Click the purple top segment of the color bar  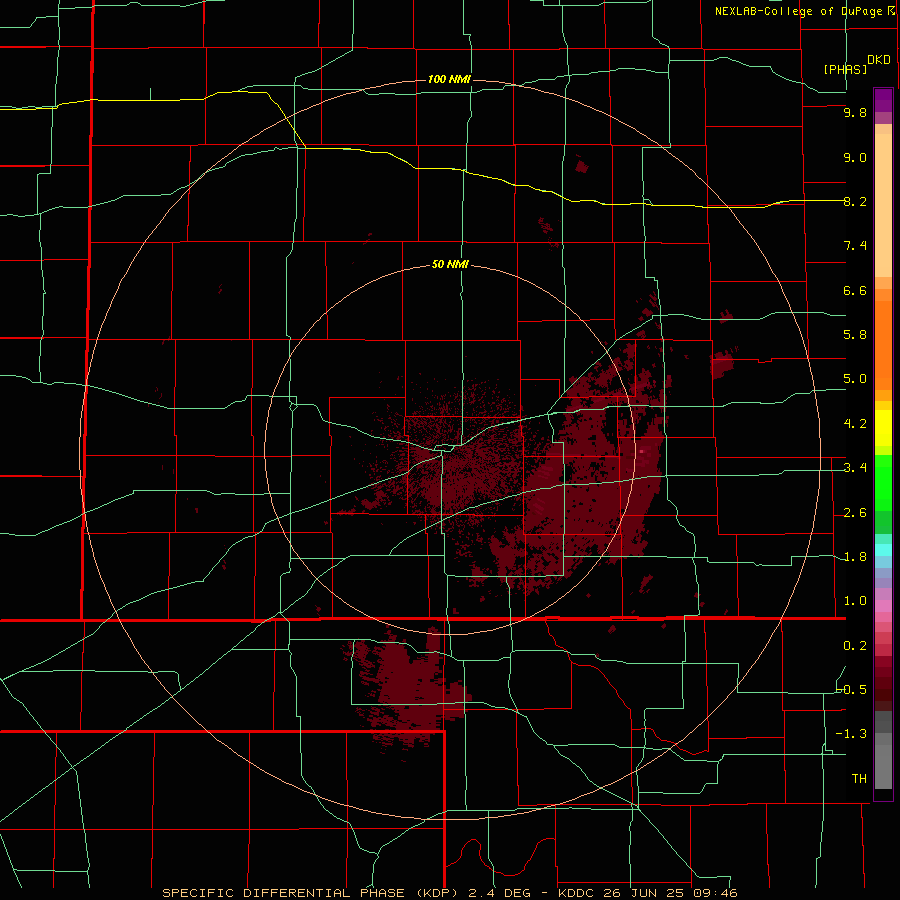pyautogui.click(x=883, y=100)
